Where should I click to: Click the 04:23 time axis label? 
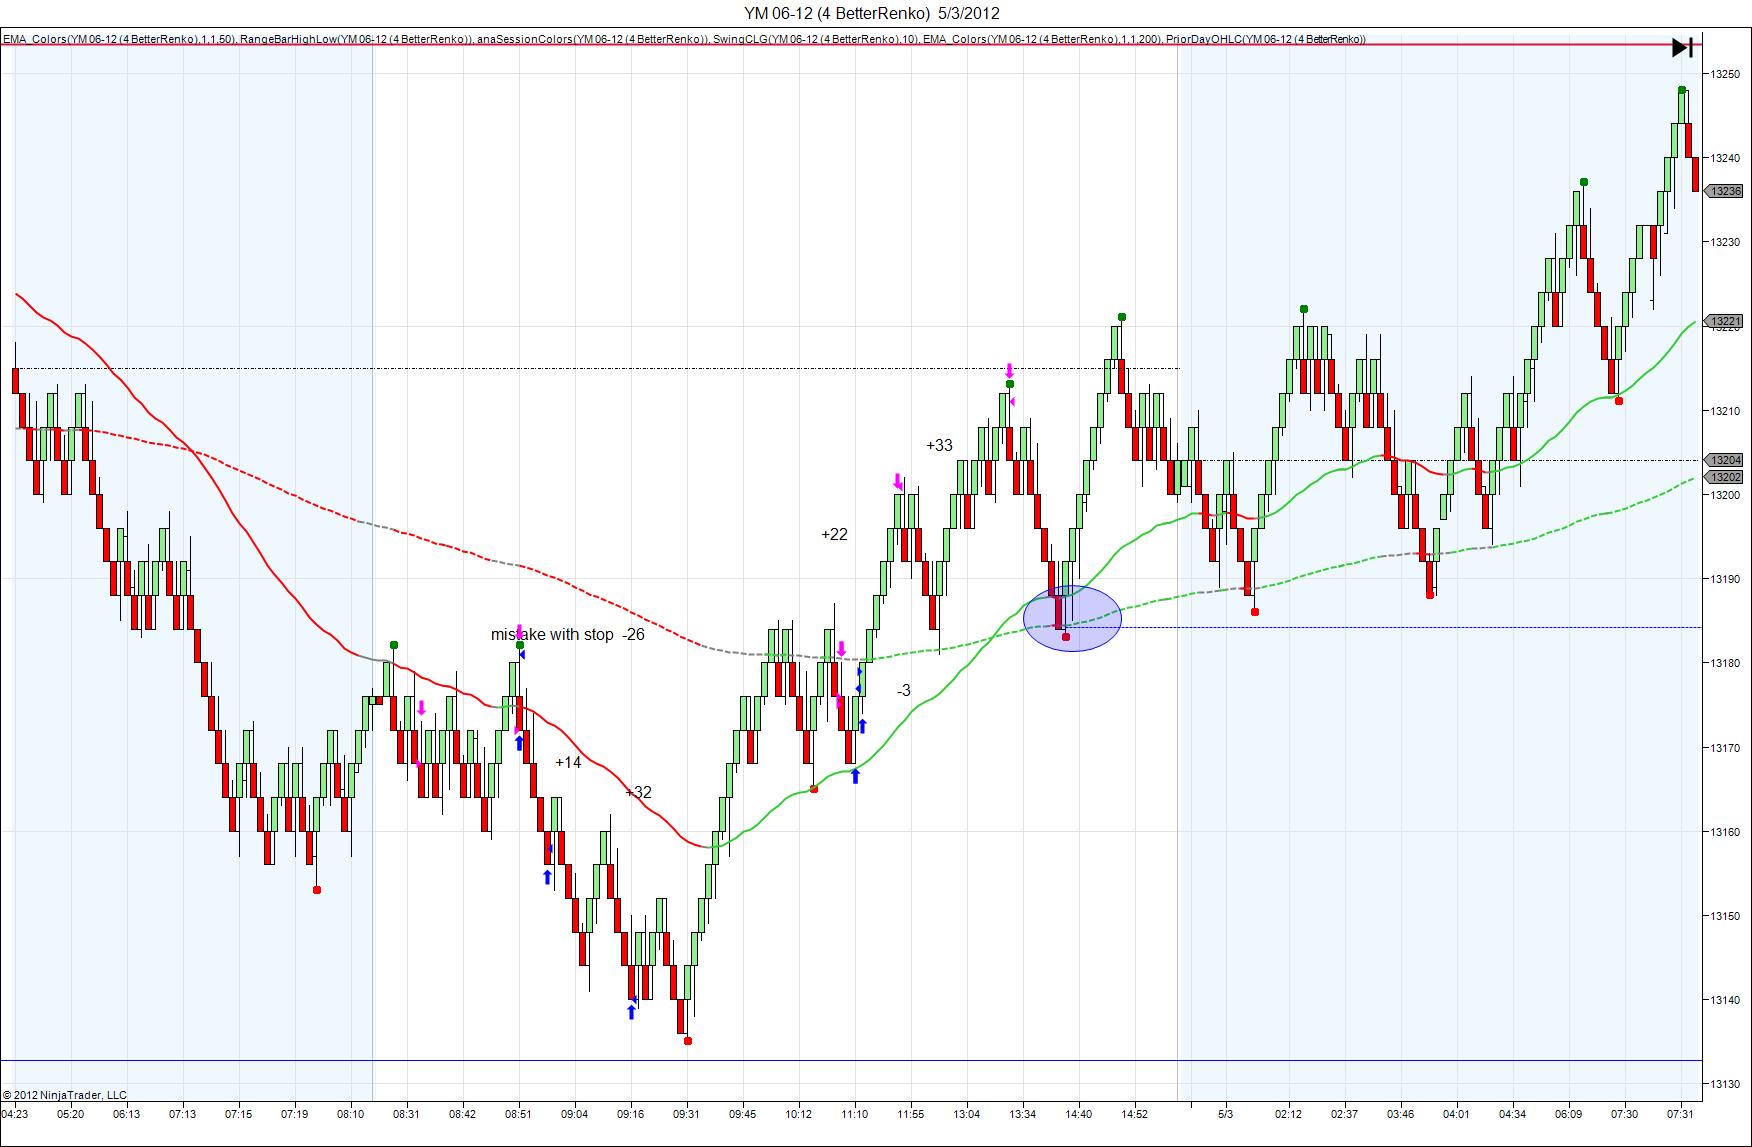pos(15,1114)
